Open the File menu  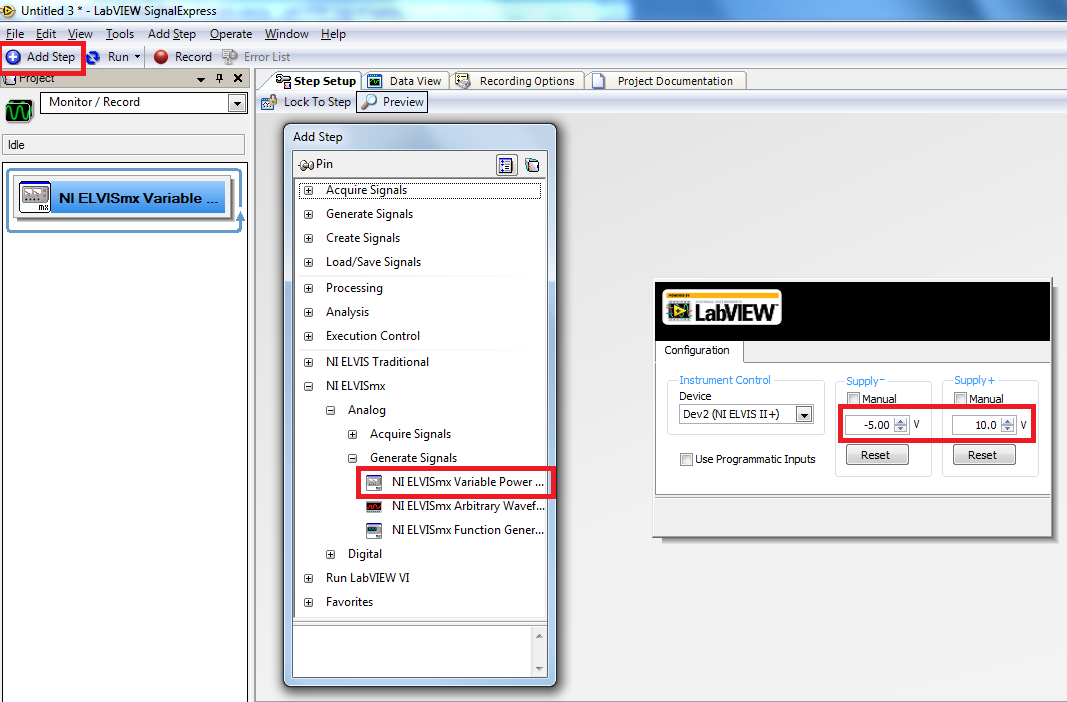(15, 34)
